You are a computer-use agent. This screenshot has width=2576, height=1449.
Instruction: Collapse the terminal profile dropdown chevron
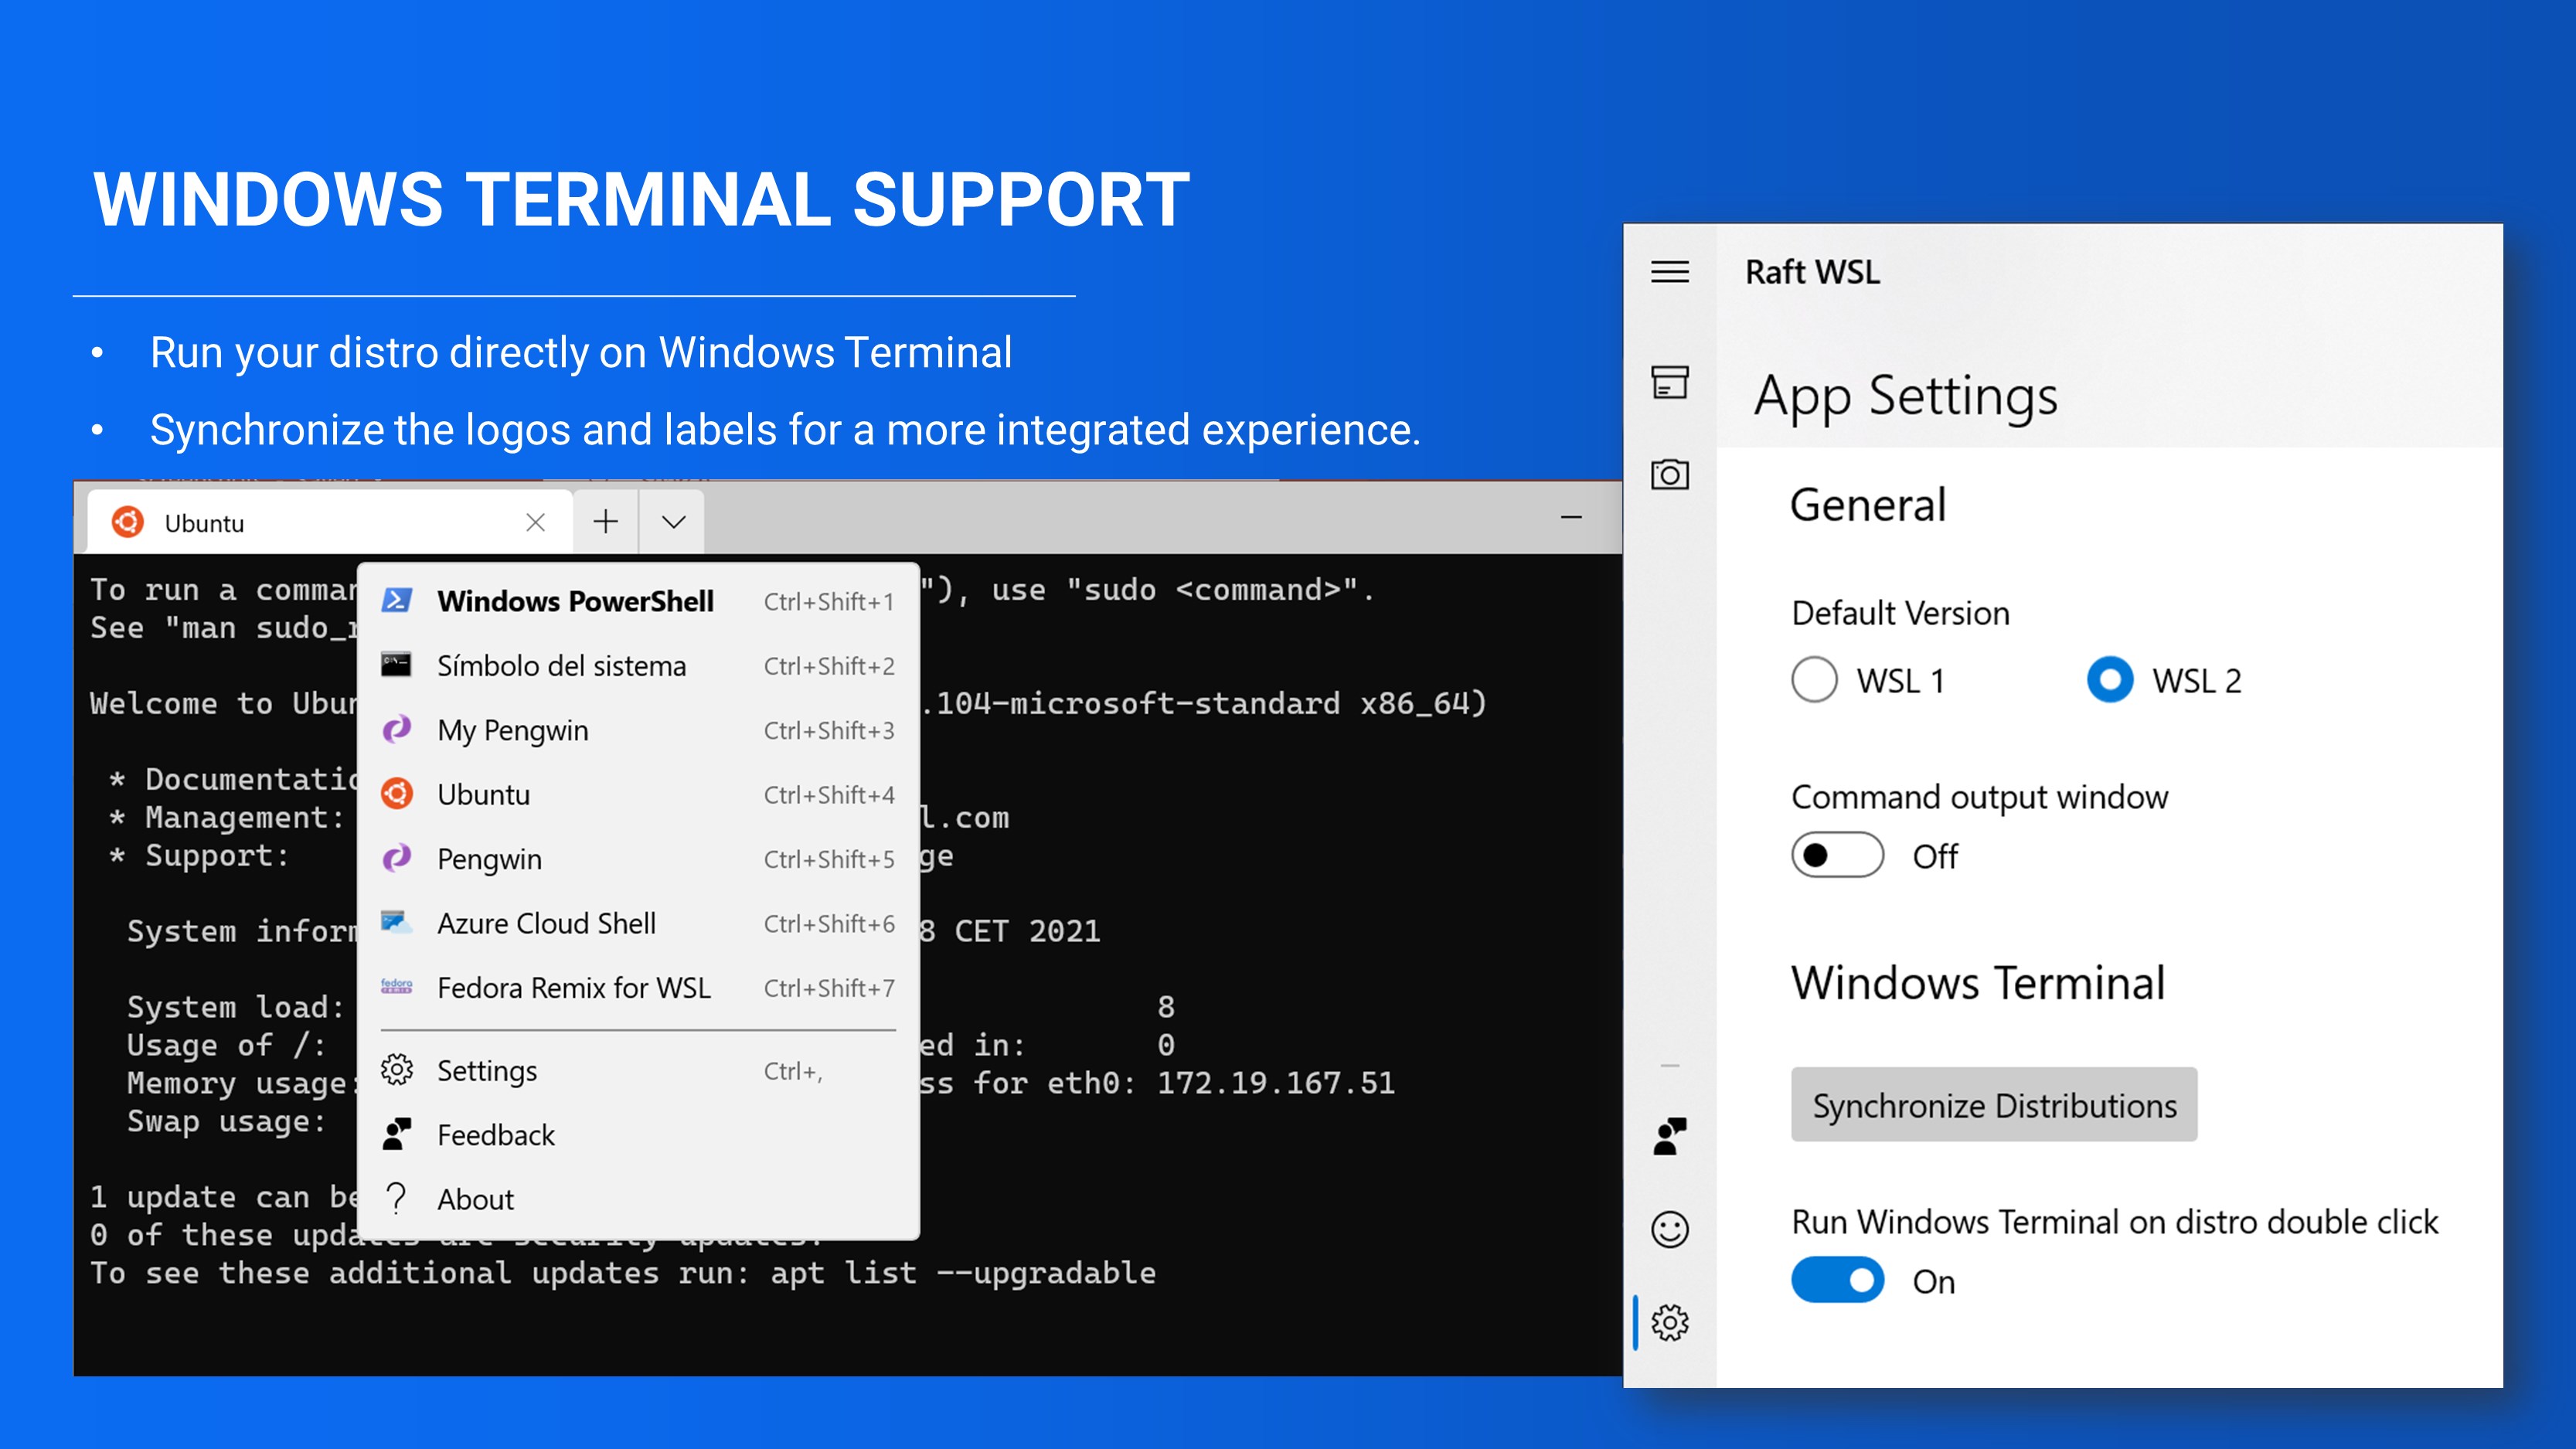point(673,522)
